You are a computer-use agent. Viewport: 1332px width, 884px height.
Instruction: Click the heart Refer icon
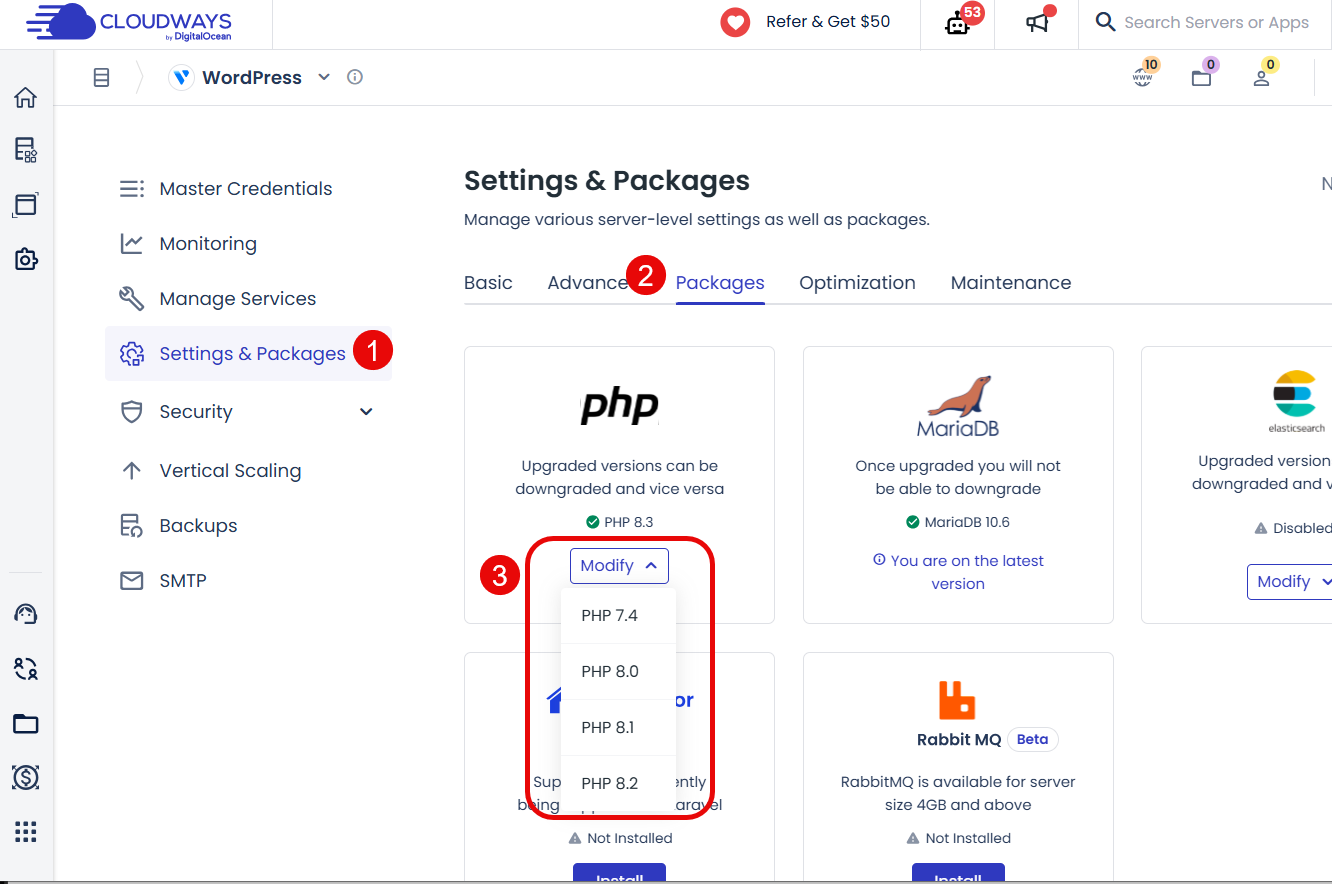pyautogui.click(x=735, y=22)
